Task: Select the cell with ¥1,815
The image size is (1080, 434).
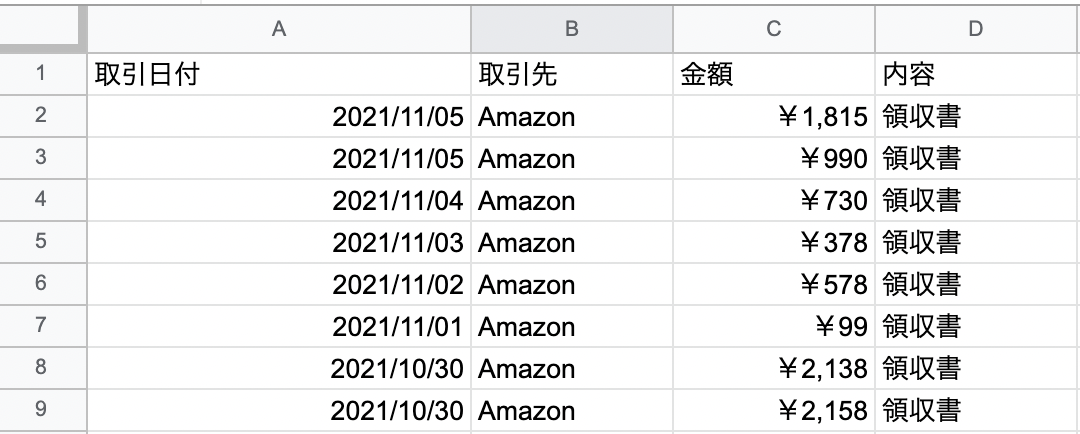Action: coord(773,117)
